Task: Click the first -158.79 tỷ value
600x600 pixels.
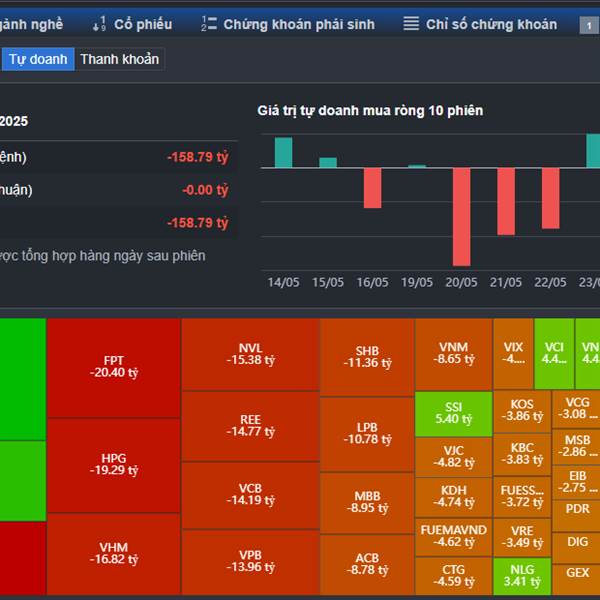Action: pos(197,157)
